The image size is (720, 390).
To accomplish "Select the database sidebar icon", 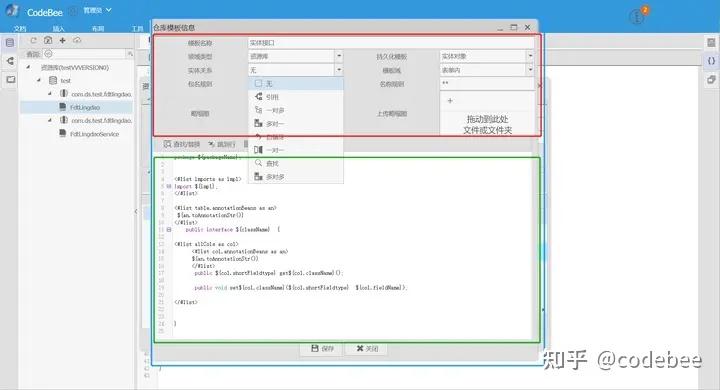I will [10, 43].
